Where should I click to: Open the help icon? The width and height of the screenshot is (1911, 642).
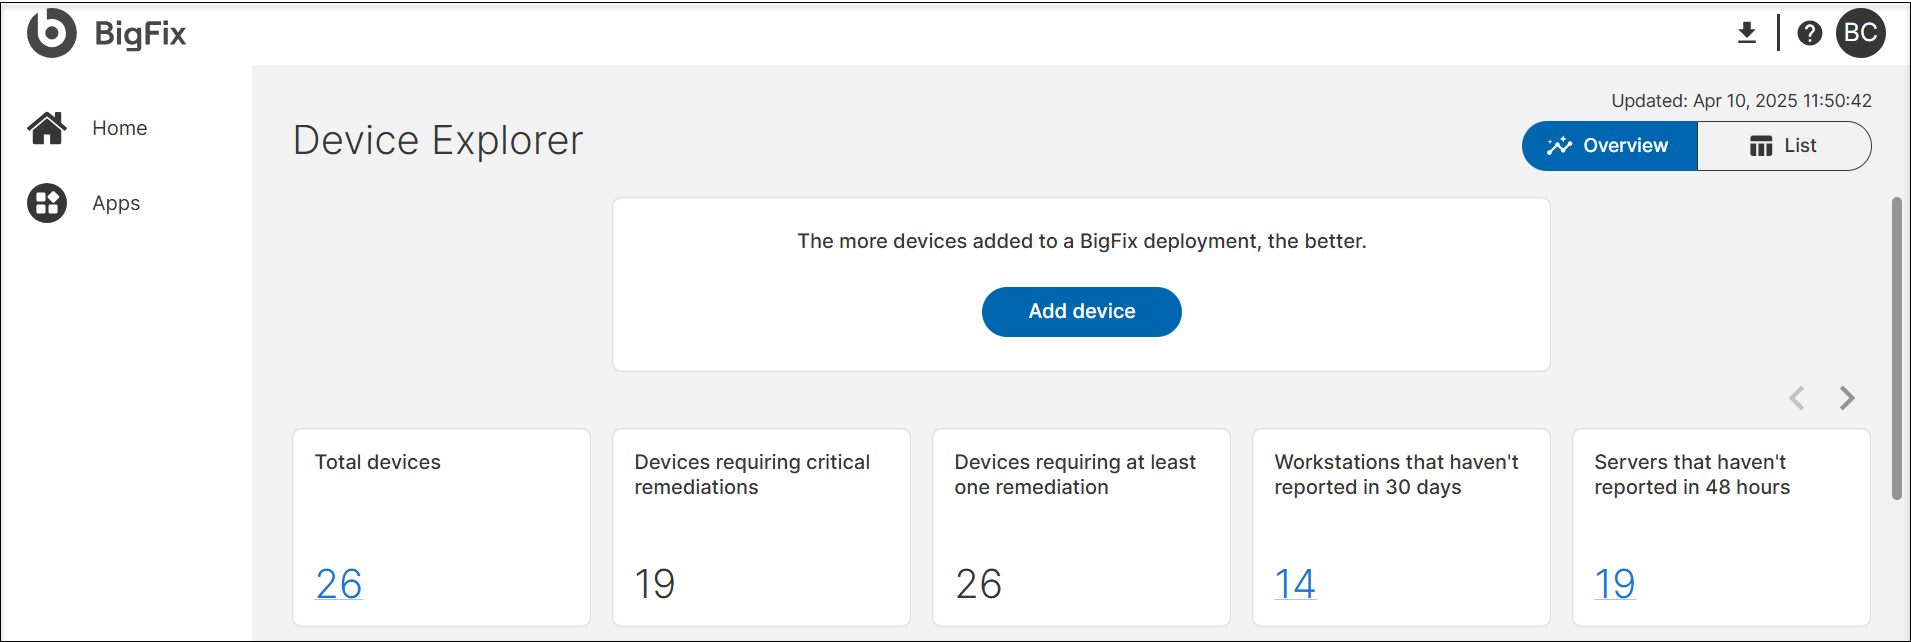1809,33
